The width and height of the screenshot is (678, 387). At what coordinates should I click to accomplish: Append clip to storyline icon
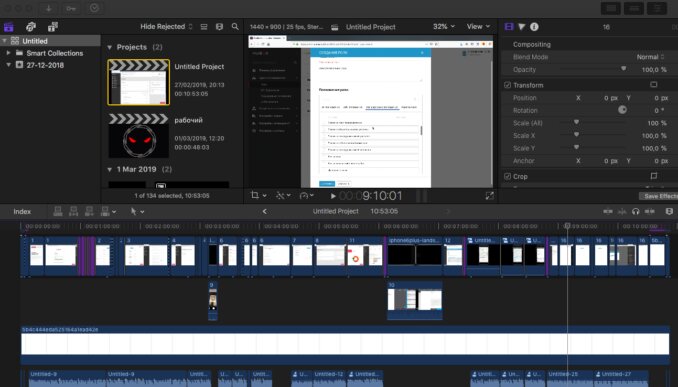[89, 211]
